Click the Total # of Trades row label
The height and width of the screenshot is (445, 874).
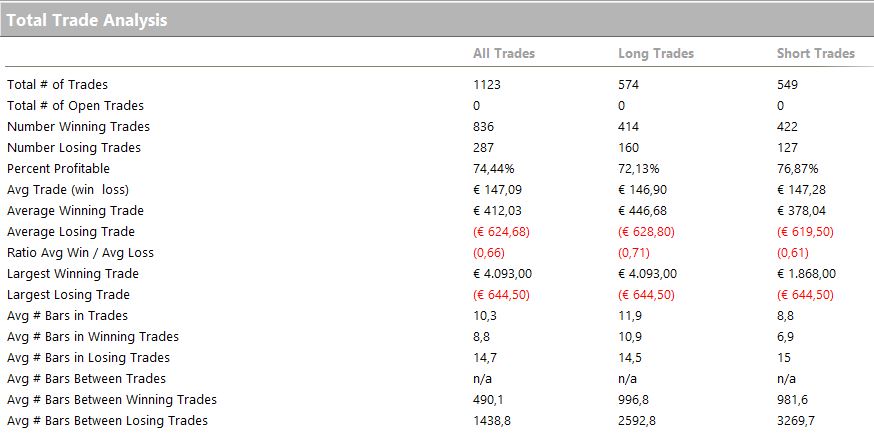57,85
